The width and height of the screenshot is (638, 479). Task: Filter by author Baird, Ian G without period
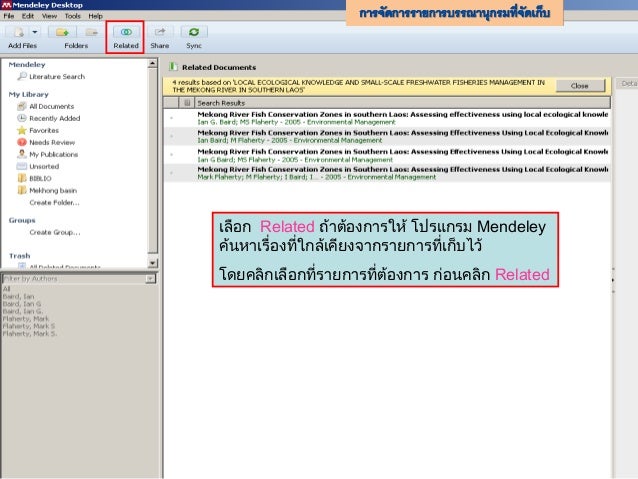(22, 304)
